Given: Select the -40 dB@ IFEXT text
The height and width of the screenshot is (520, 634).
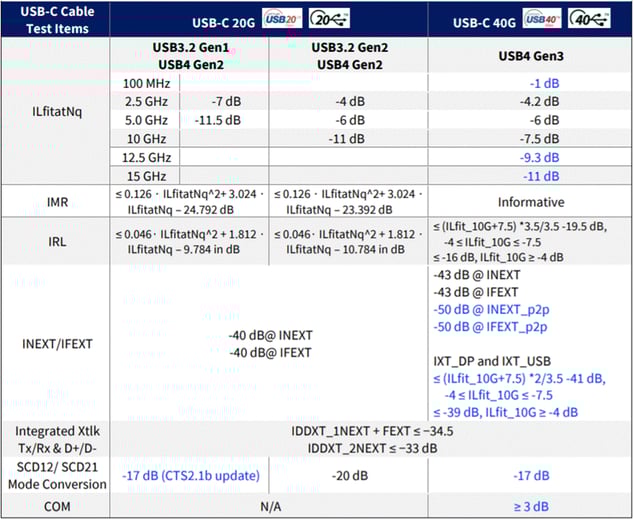Looking at the screenshot, I should (271, 353).
